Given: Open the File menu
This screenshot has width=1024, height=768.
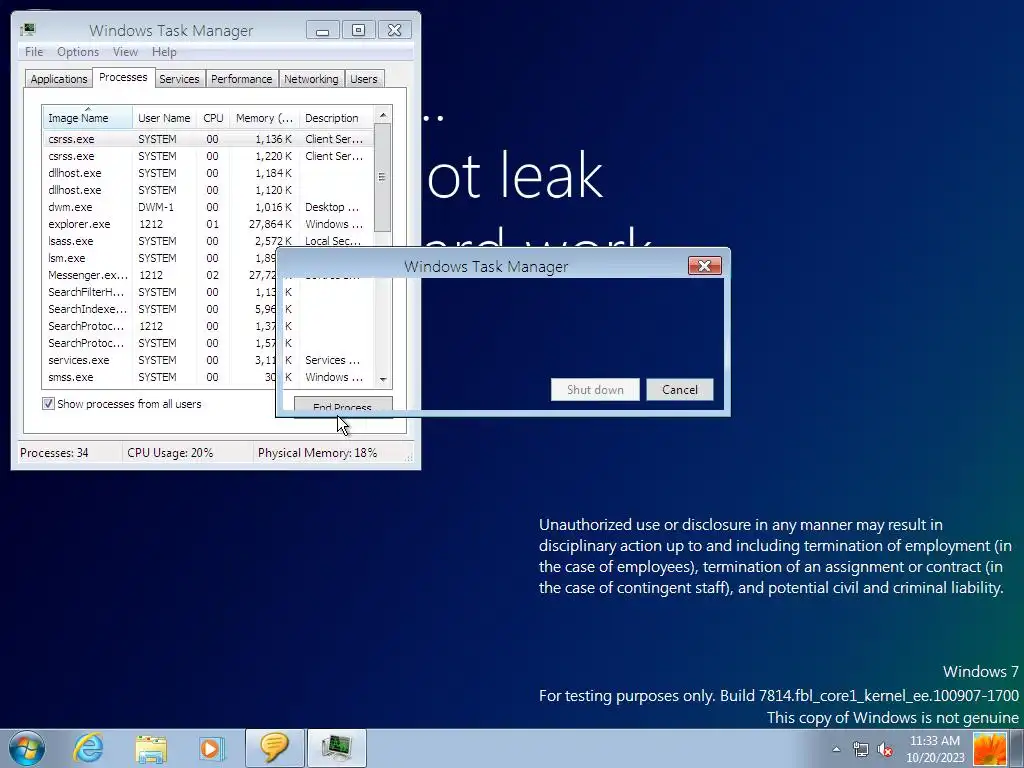Looking at the screenshot, I should pos(34,52).
